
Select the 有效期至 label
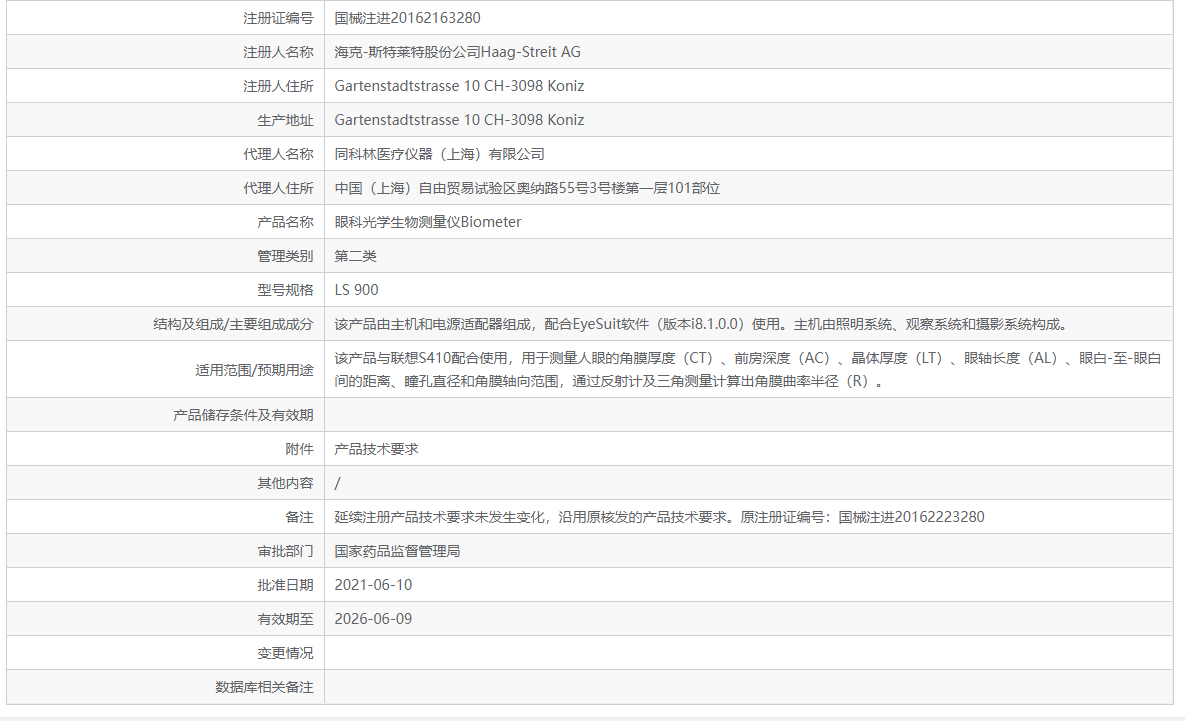coord(285,619)
